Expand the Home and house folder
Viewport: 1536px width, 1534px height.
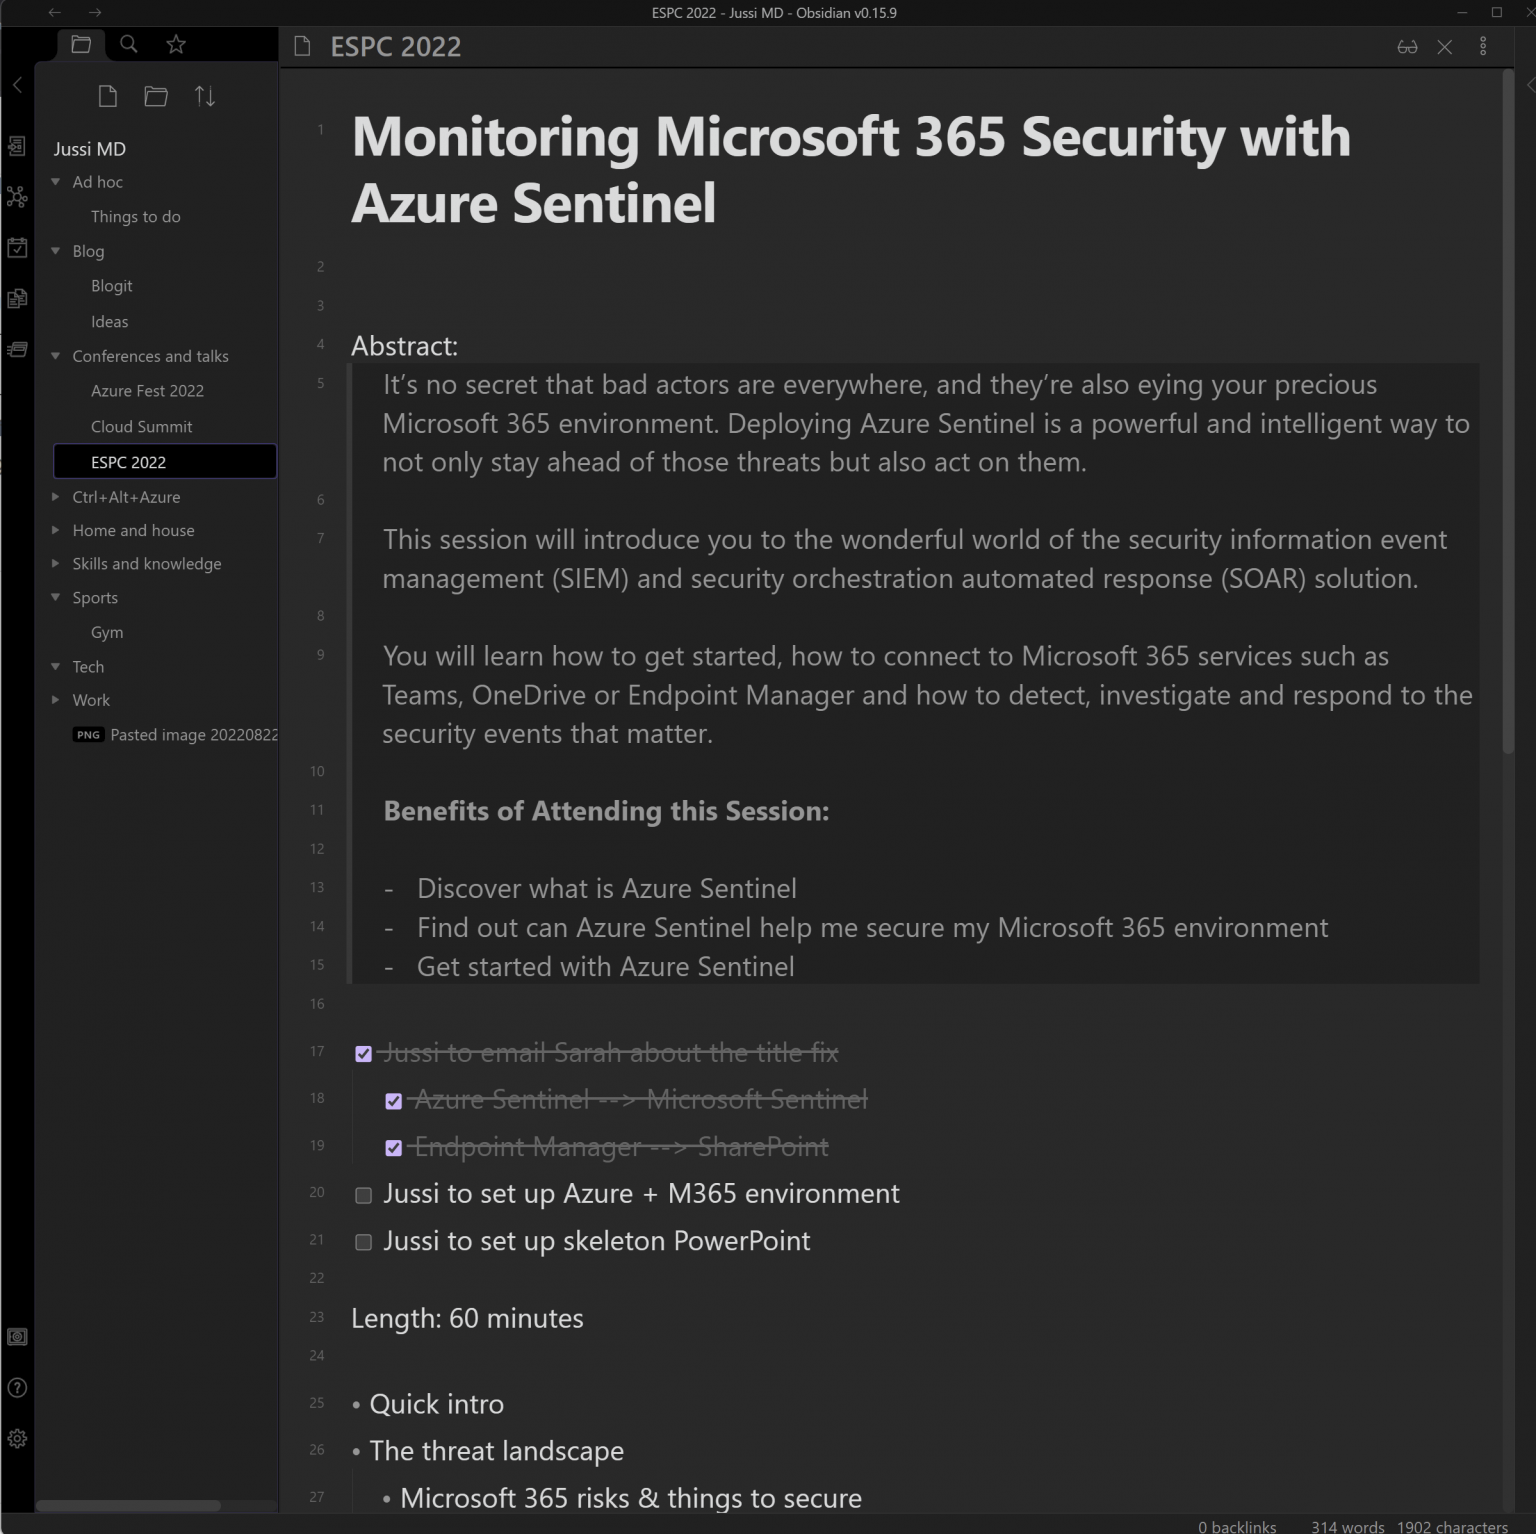[56, 530]
